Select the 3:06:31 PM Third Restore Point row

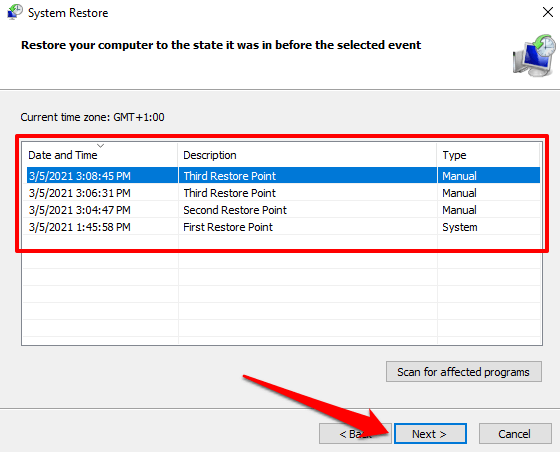tap(283, 193)
